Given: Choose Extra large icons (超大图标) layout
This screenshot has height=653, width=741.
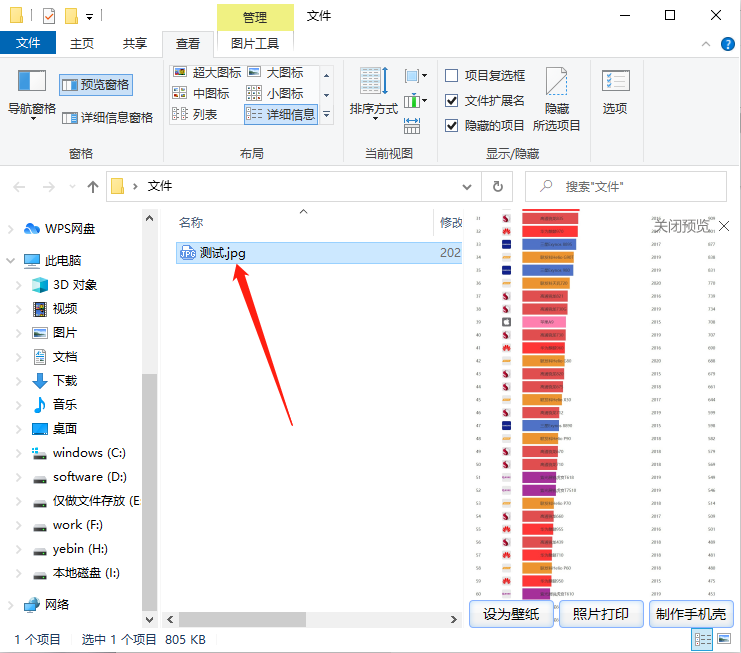Looking at the screenshot, I should [x=207, y=73].
